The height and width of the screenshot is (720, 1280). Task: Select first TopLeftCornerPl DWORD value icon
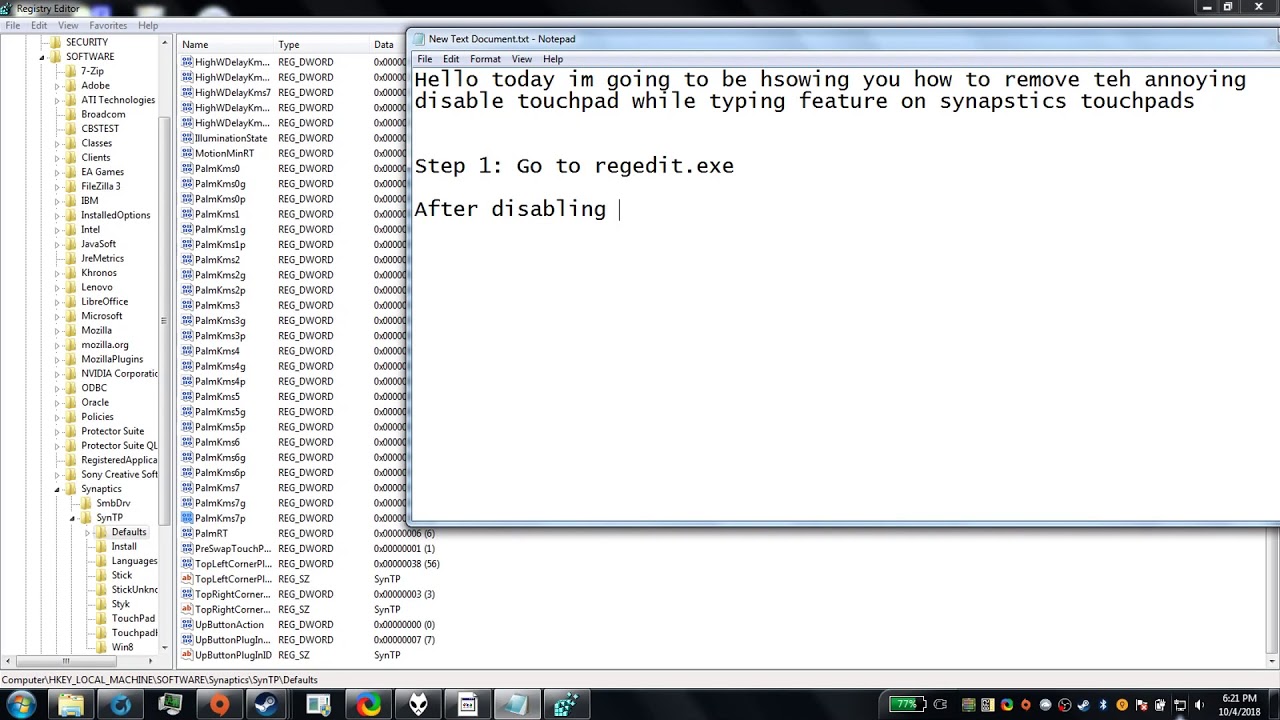[x=187, y=564]
